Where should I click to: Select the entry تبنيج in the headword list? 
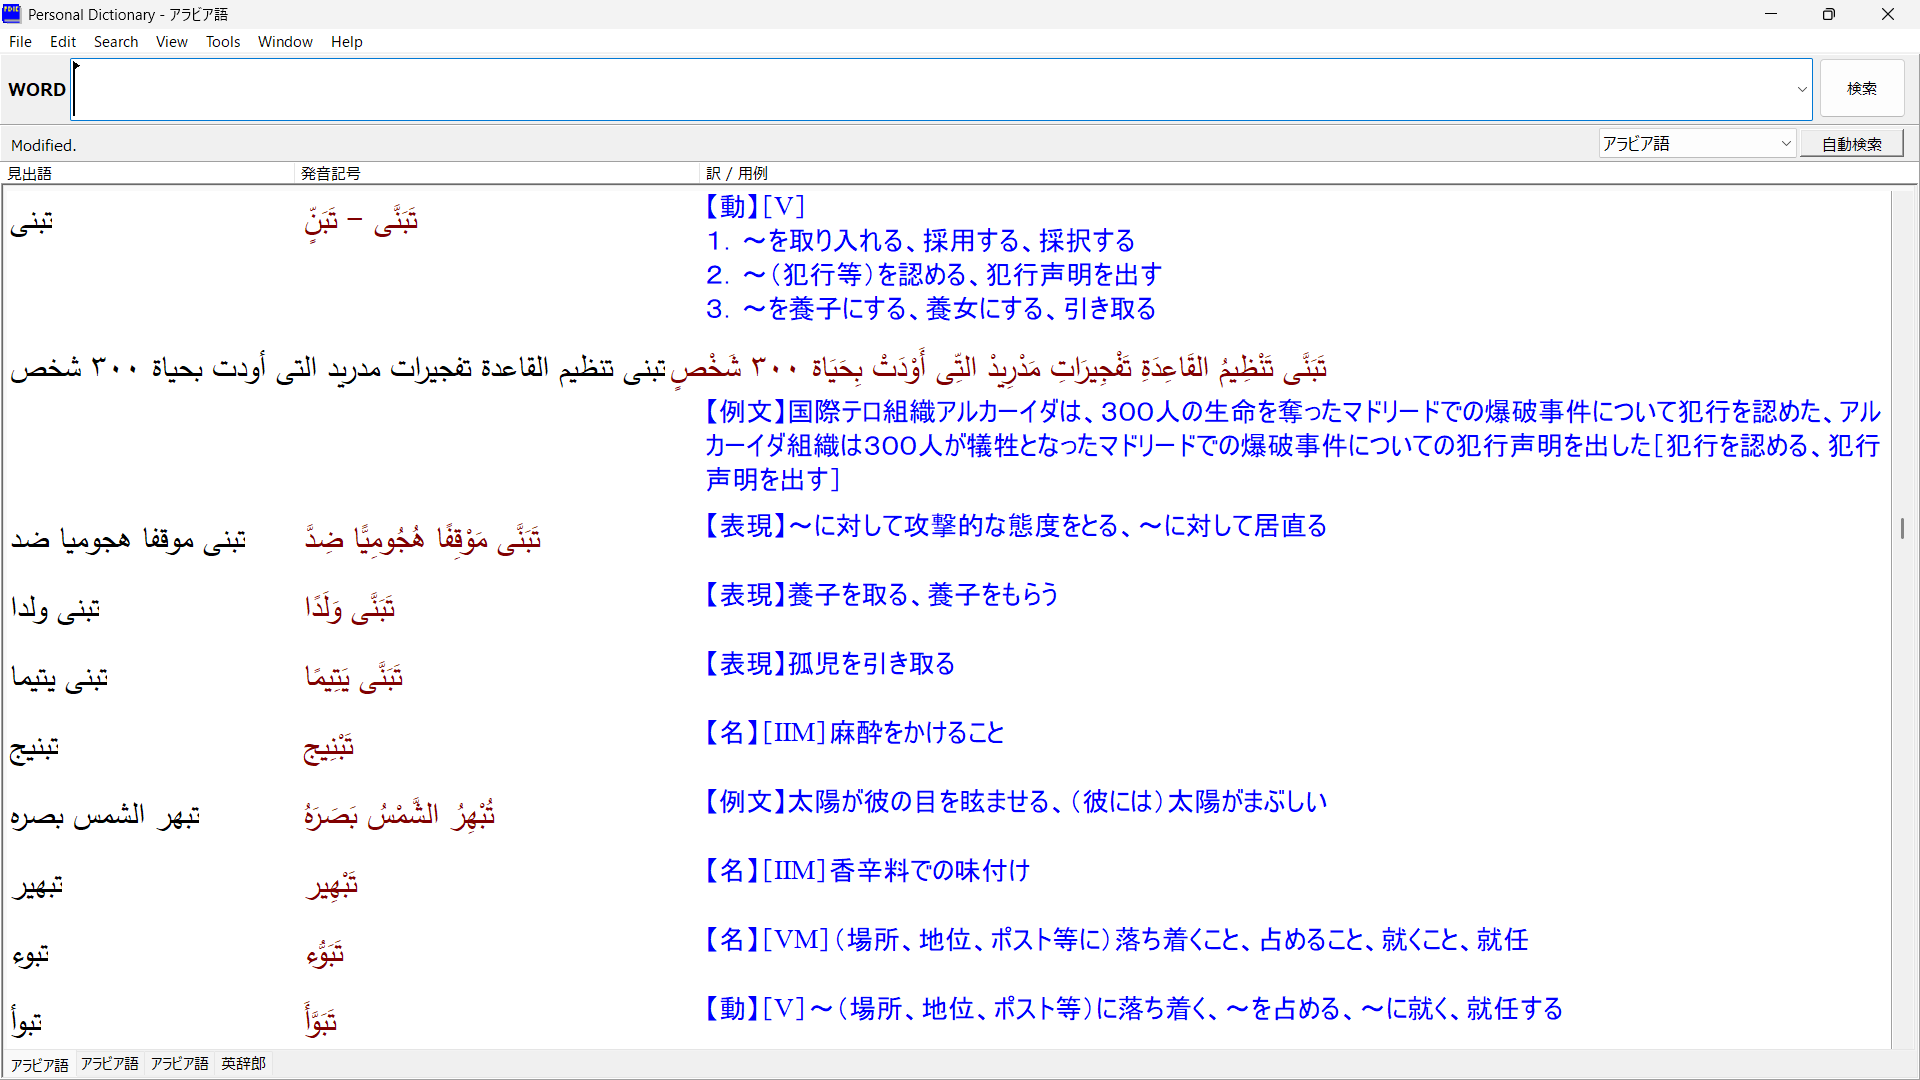[x=35, y=747]
